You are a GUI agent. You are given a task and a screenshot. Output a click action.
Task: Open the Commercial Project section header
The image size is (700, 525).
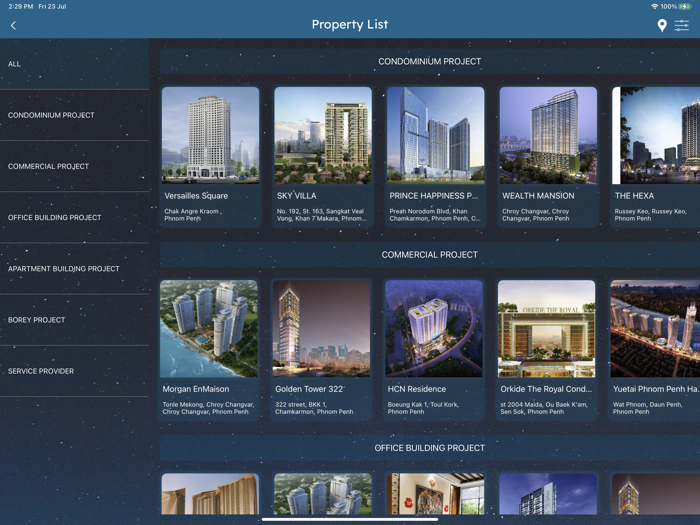pos(429,254)
